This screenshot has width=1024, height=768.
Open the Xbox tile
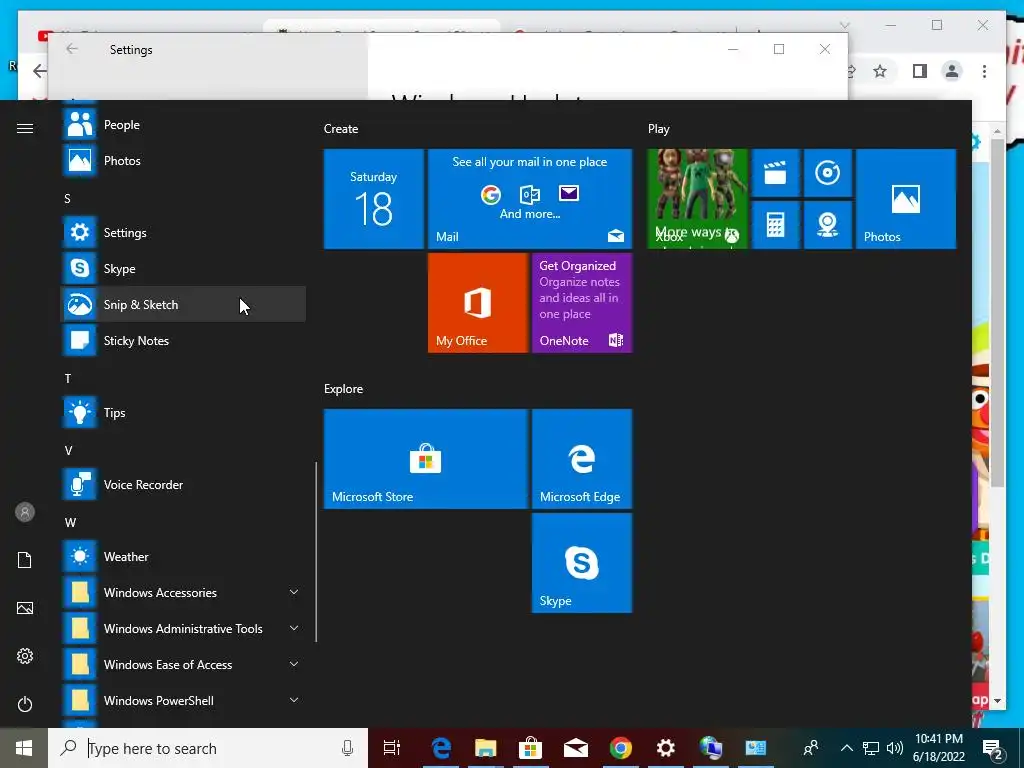pyautogui.click(x=697, y=199)
